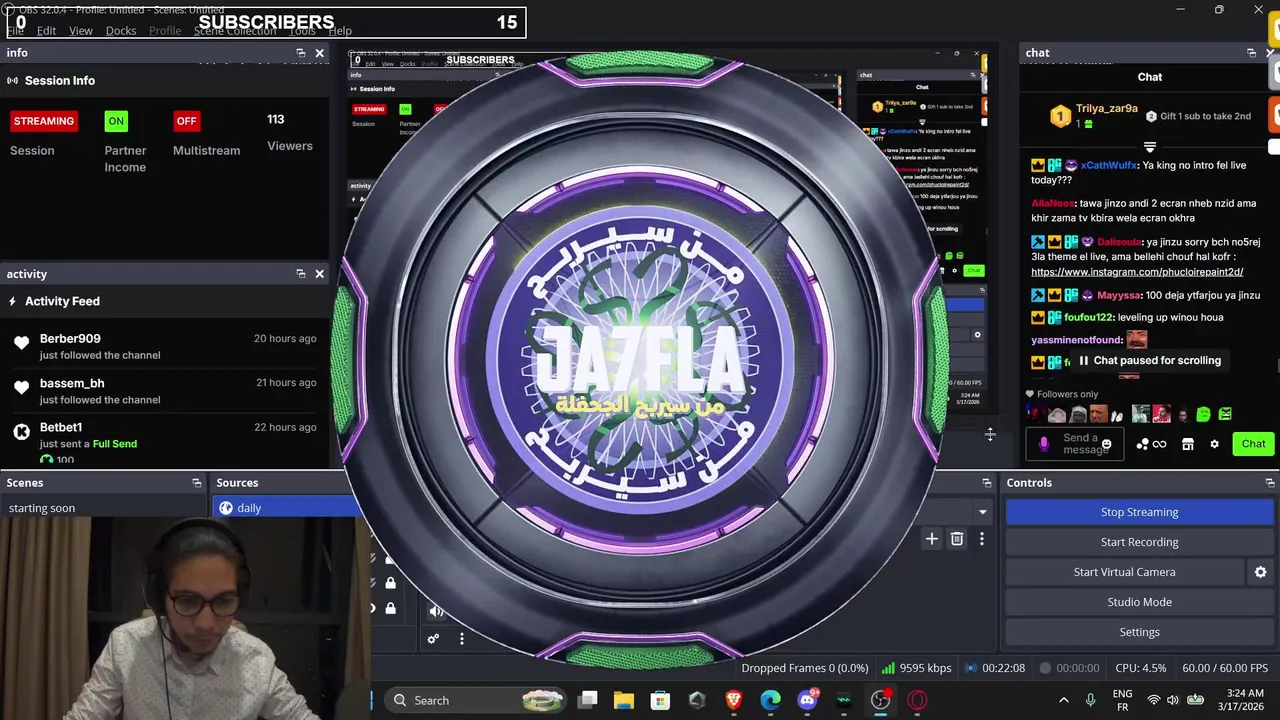The width and height of the screenshot is (1280, 720).
Task: Click Dropped Frames 0 (0.0%) status text
Action: click(x=805, y=668)
